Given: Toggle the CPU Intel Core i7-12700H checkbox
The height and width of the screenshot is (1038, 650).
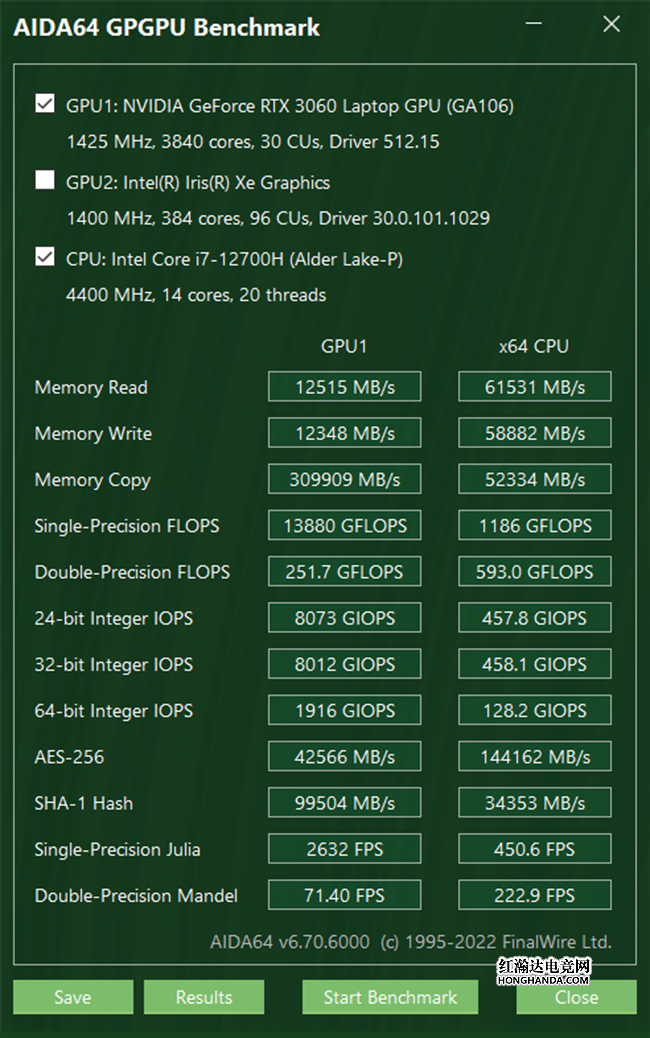Looking at the screenshot, I should click(45, 257).
